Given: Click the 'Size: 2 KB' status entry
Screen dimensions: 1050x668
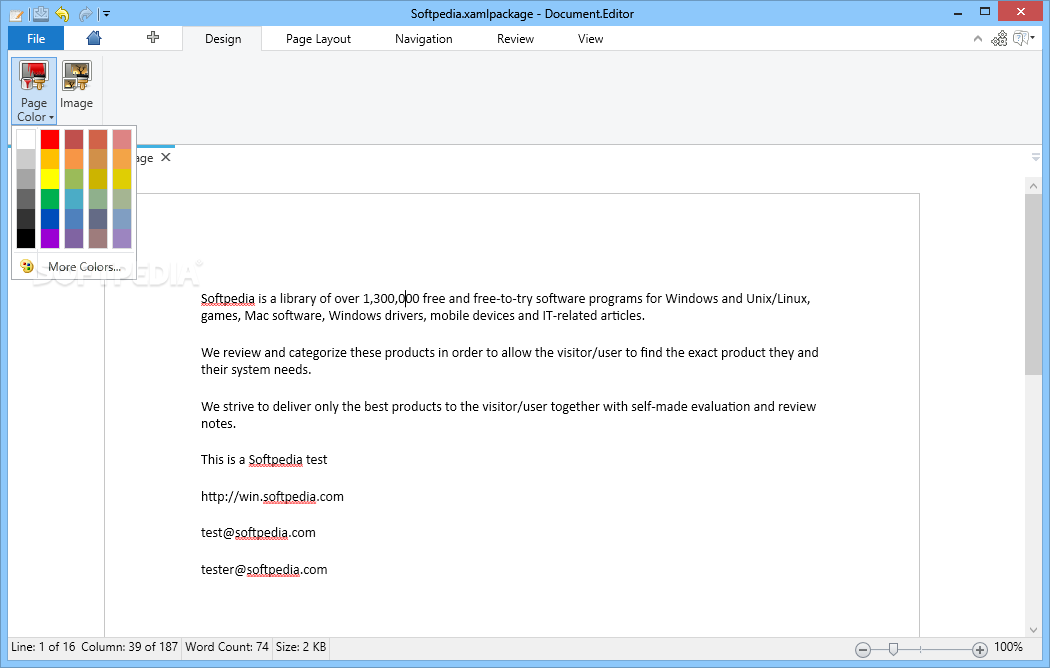Looking at the screenshot, I should [x=301, y=647].
